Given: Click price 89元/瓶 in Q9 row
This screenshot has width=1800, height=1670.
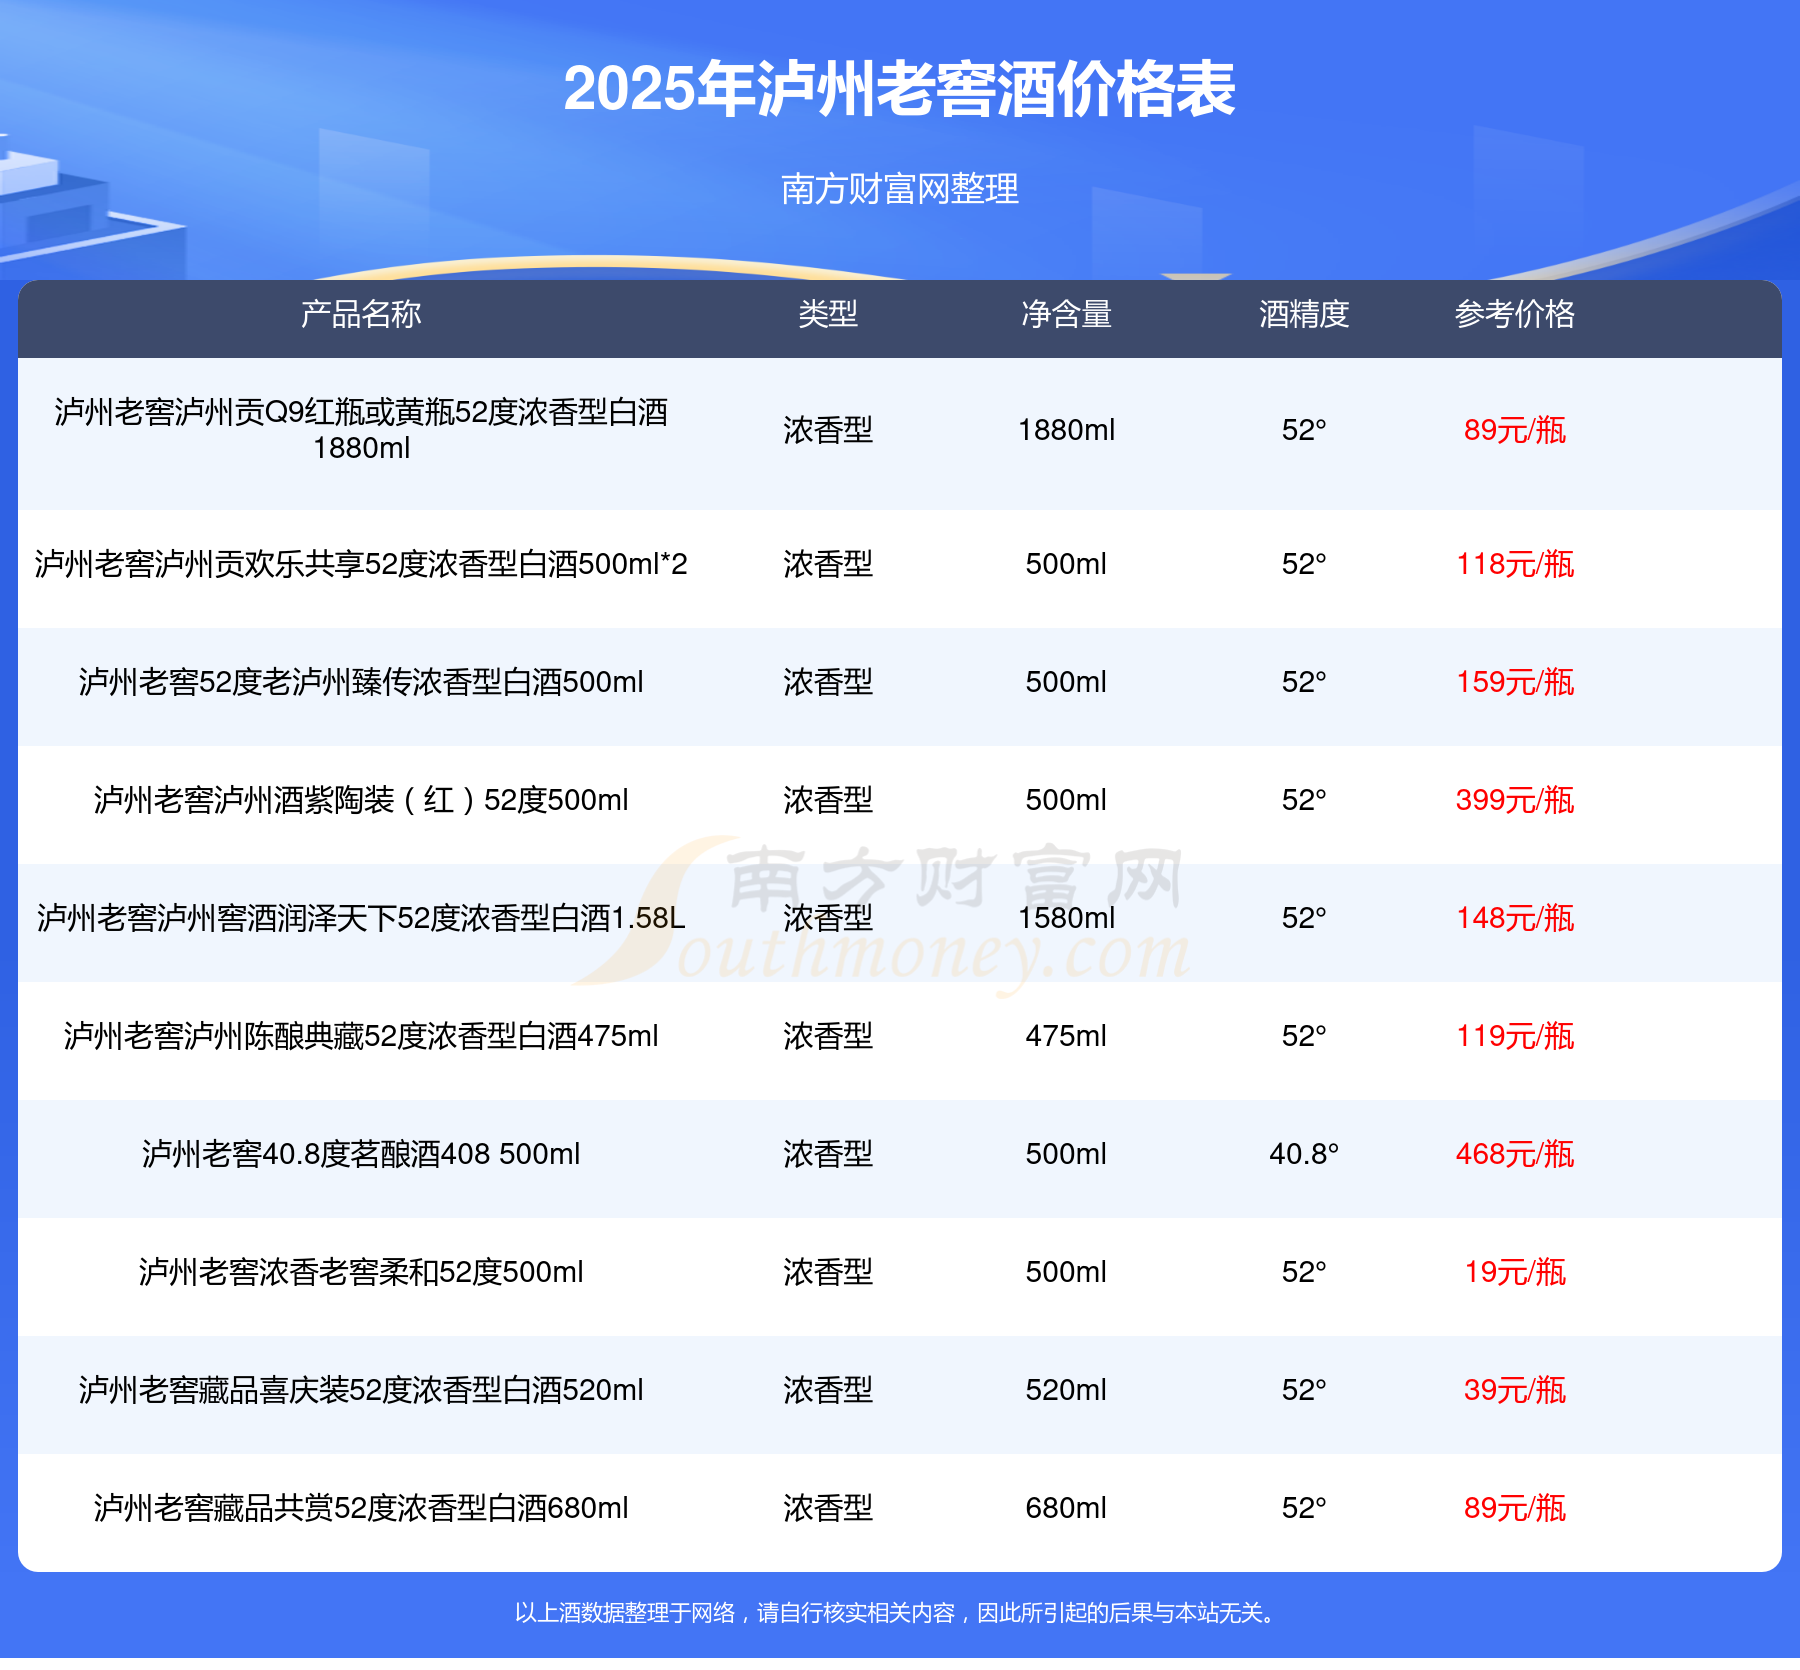Looking at the screenshot, I should pyautogui.click(x=1515, y=430).
